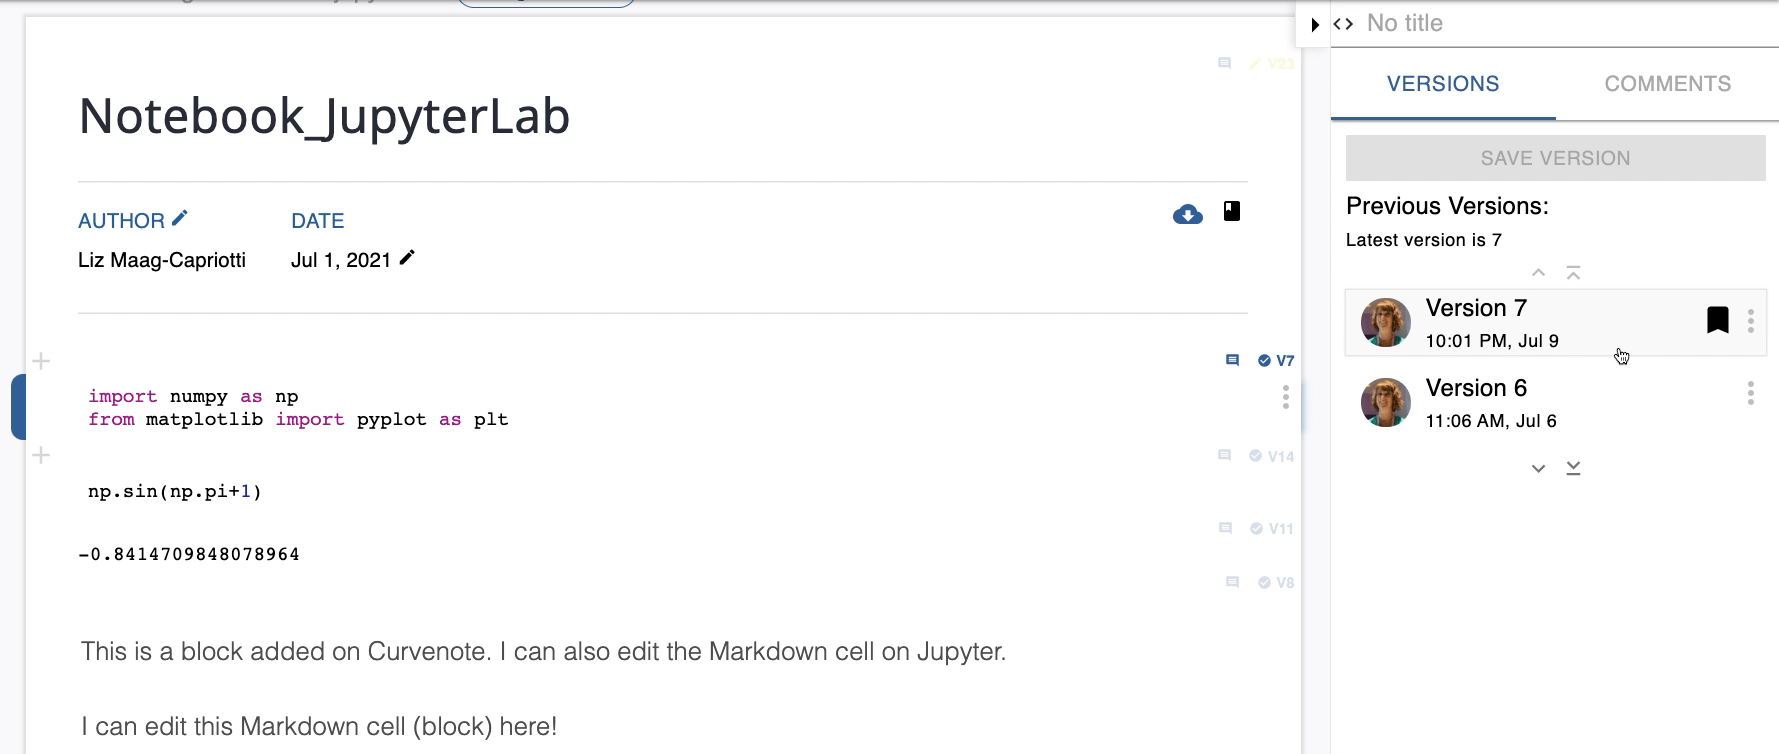
Task: Toggle the bookmark on Version 7
Action: click(1717, 320)
